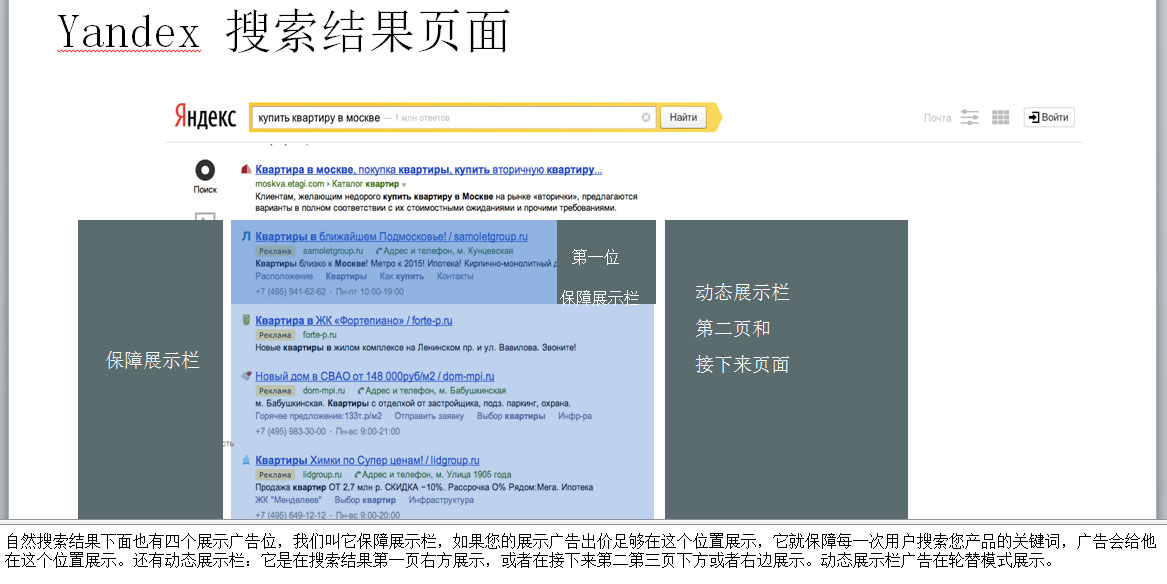
Task: Open the ad Новый дом в СВАО
Action: [x=374, y=376]
